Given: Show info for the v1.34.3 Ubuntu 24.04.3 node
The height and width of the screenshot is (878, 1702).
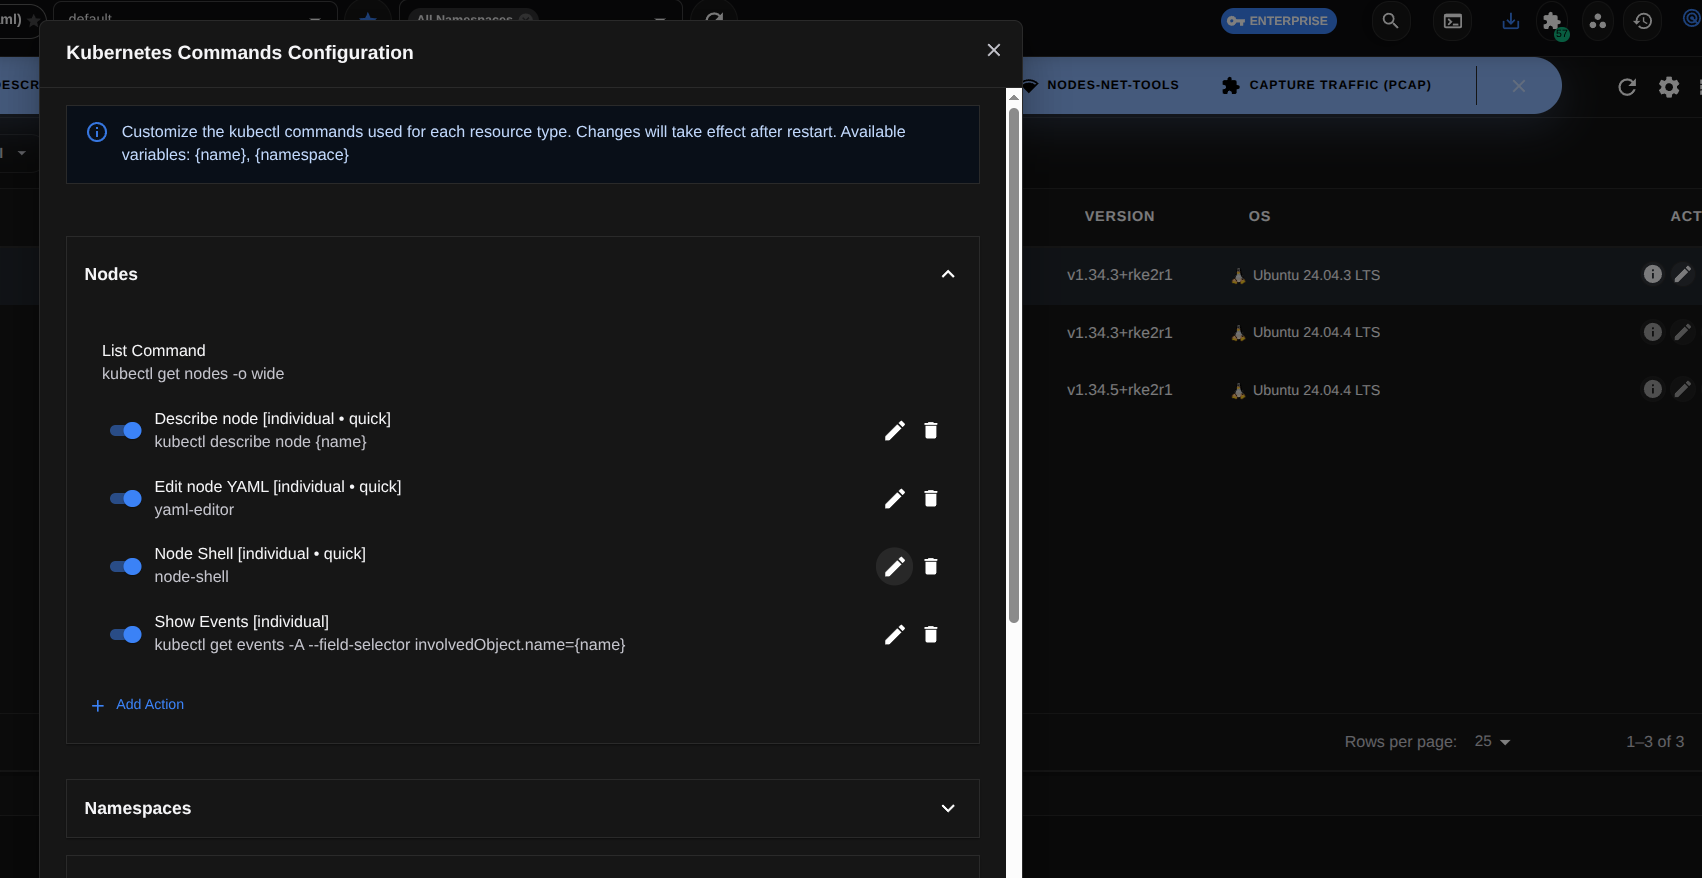Looking at the screenshot, I should [x=1653, y=274].
